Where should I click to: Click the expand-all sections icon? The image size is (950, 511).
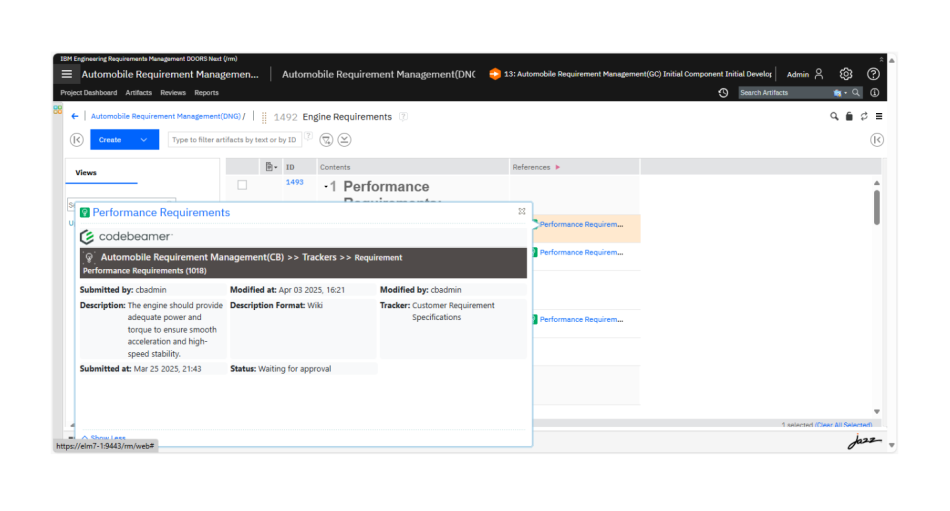coord(344,140)
